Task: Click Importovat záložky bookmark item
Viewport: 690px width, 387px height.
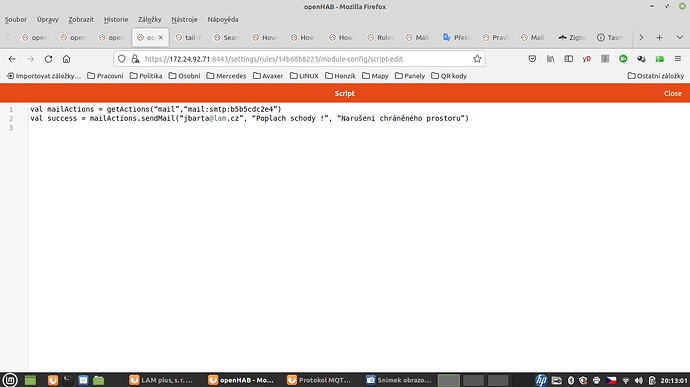Action: 44,76
